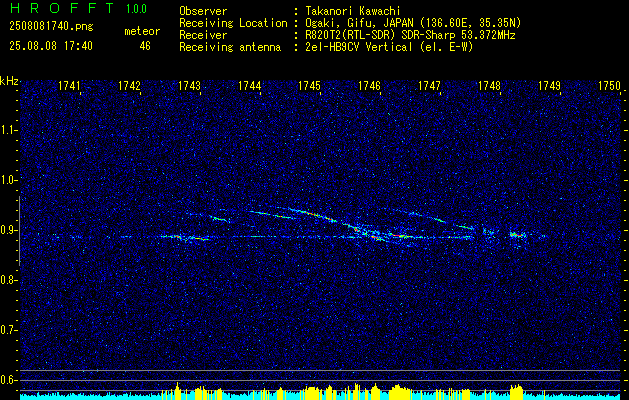Click the 1746 time marker

[369, 86]
